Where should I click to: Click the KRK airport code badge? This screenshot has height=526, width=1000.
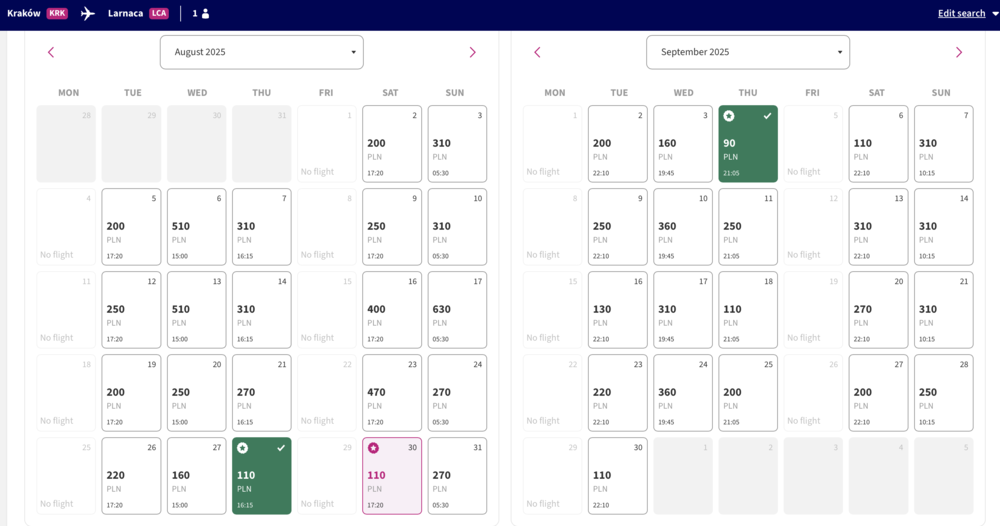coord(57,13)
